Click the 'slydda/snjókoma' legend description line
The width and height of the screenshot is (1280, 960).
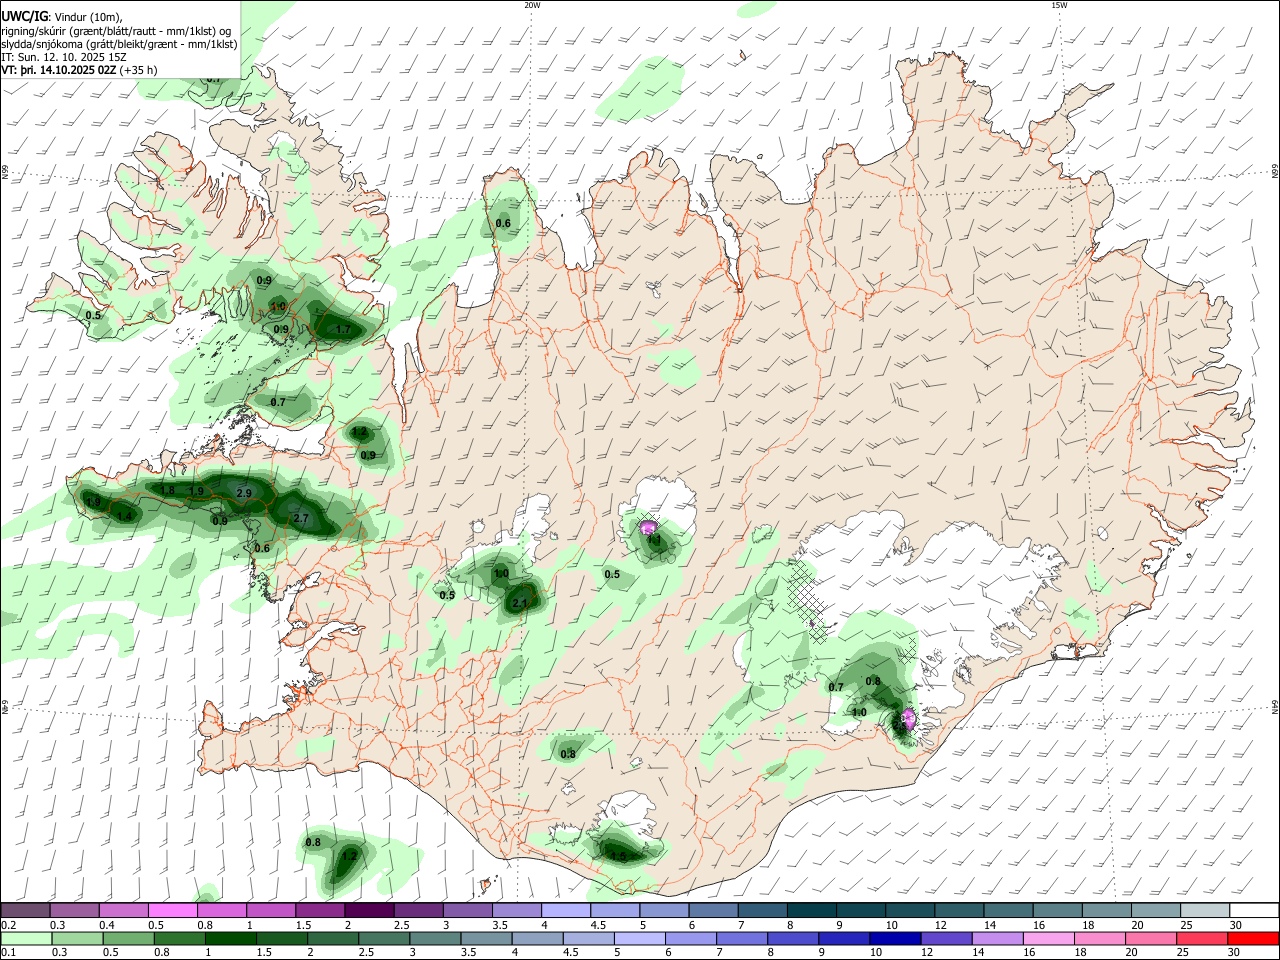click(119, 44)
